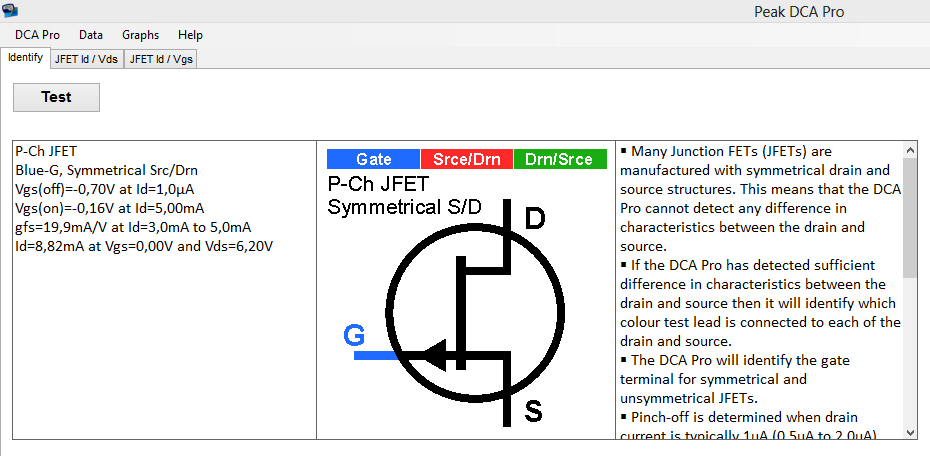
Task: Switch to the Identify tab
Action: coord(26,58)
